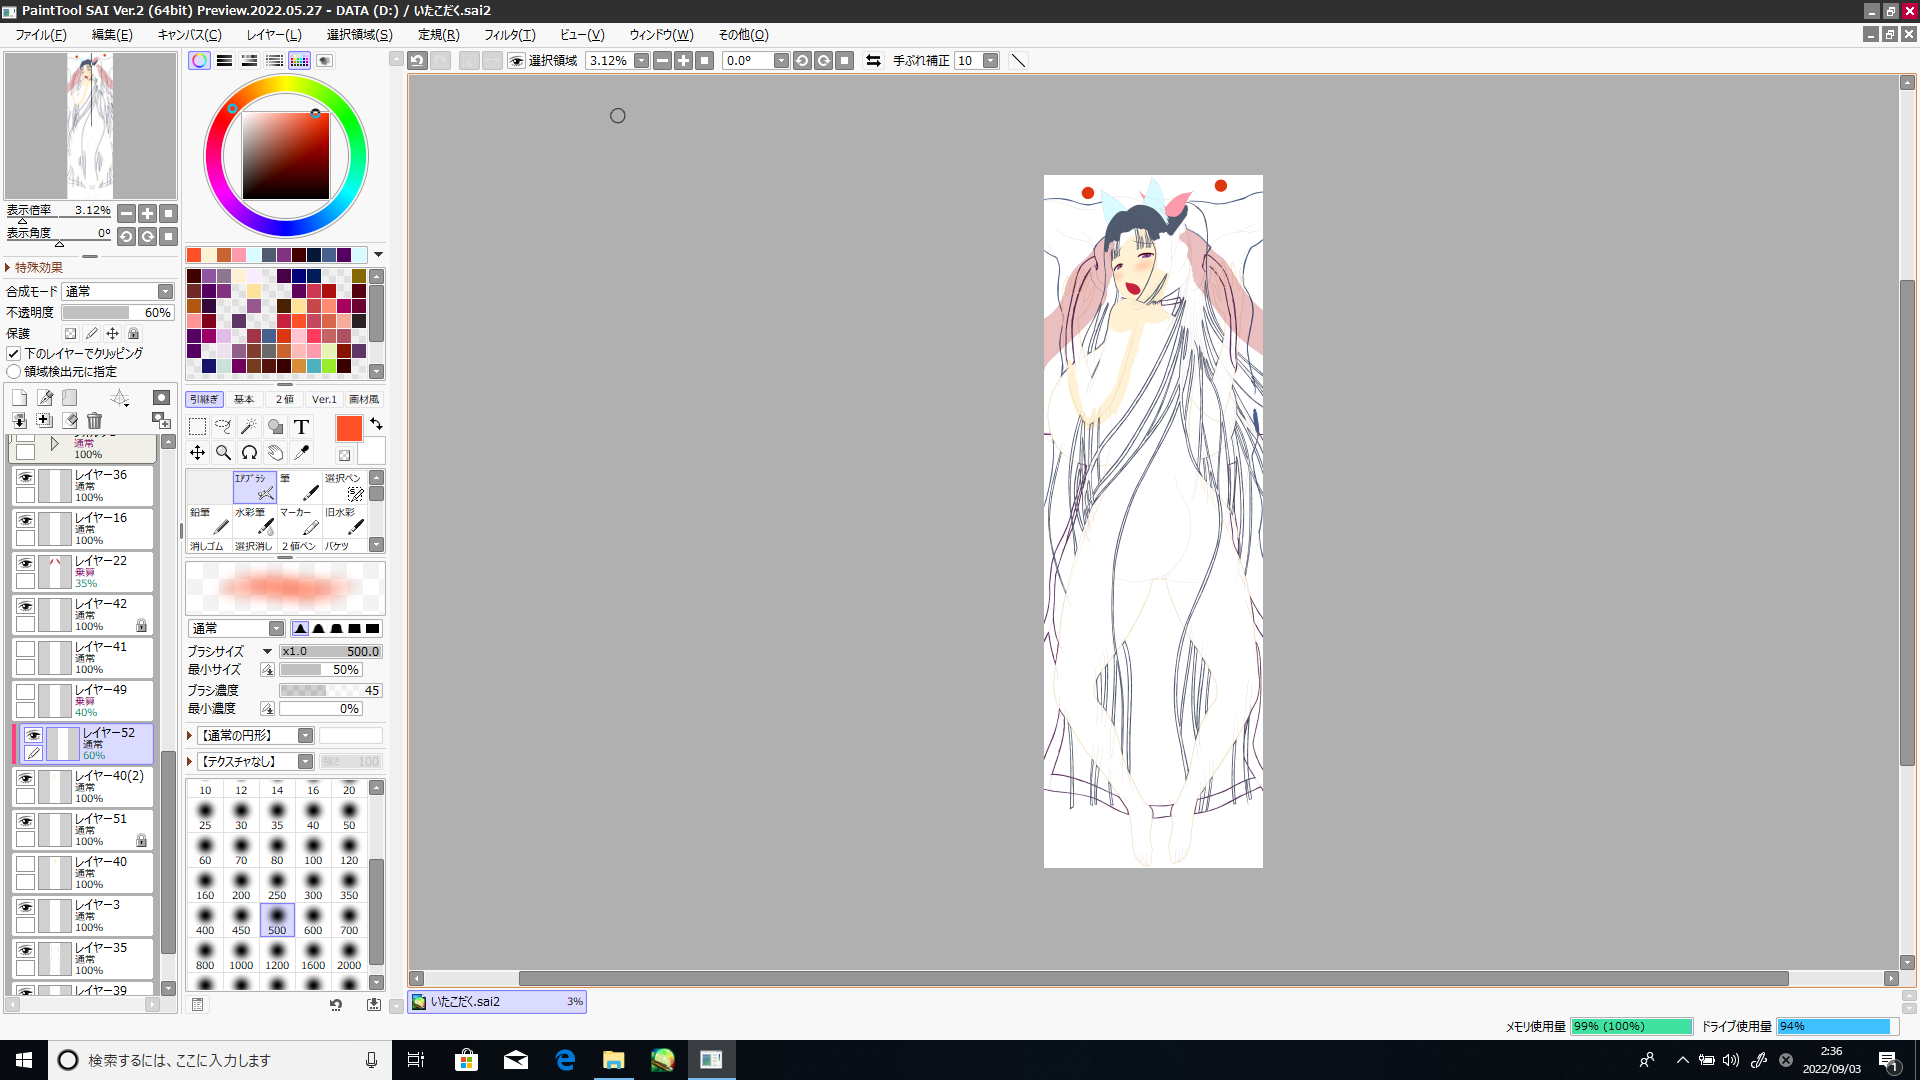
Task: Delete the selected layer with trash
Action: [x=94, y=421]
